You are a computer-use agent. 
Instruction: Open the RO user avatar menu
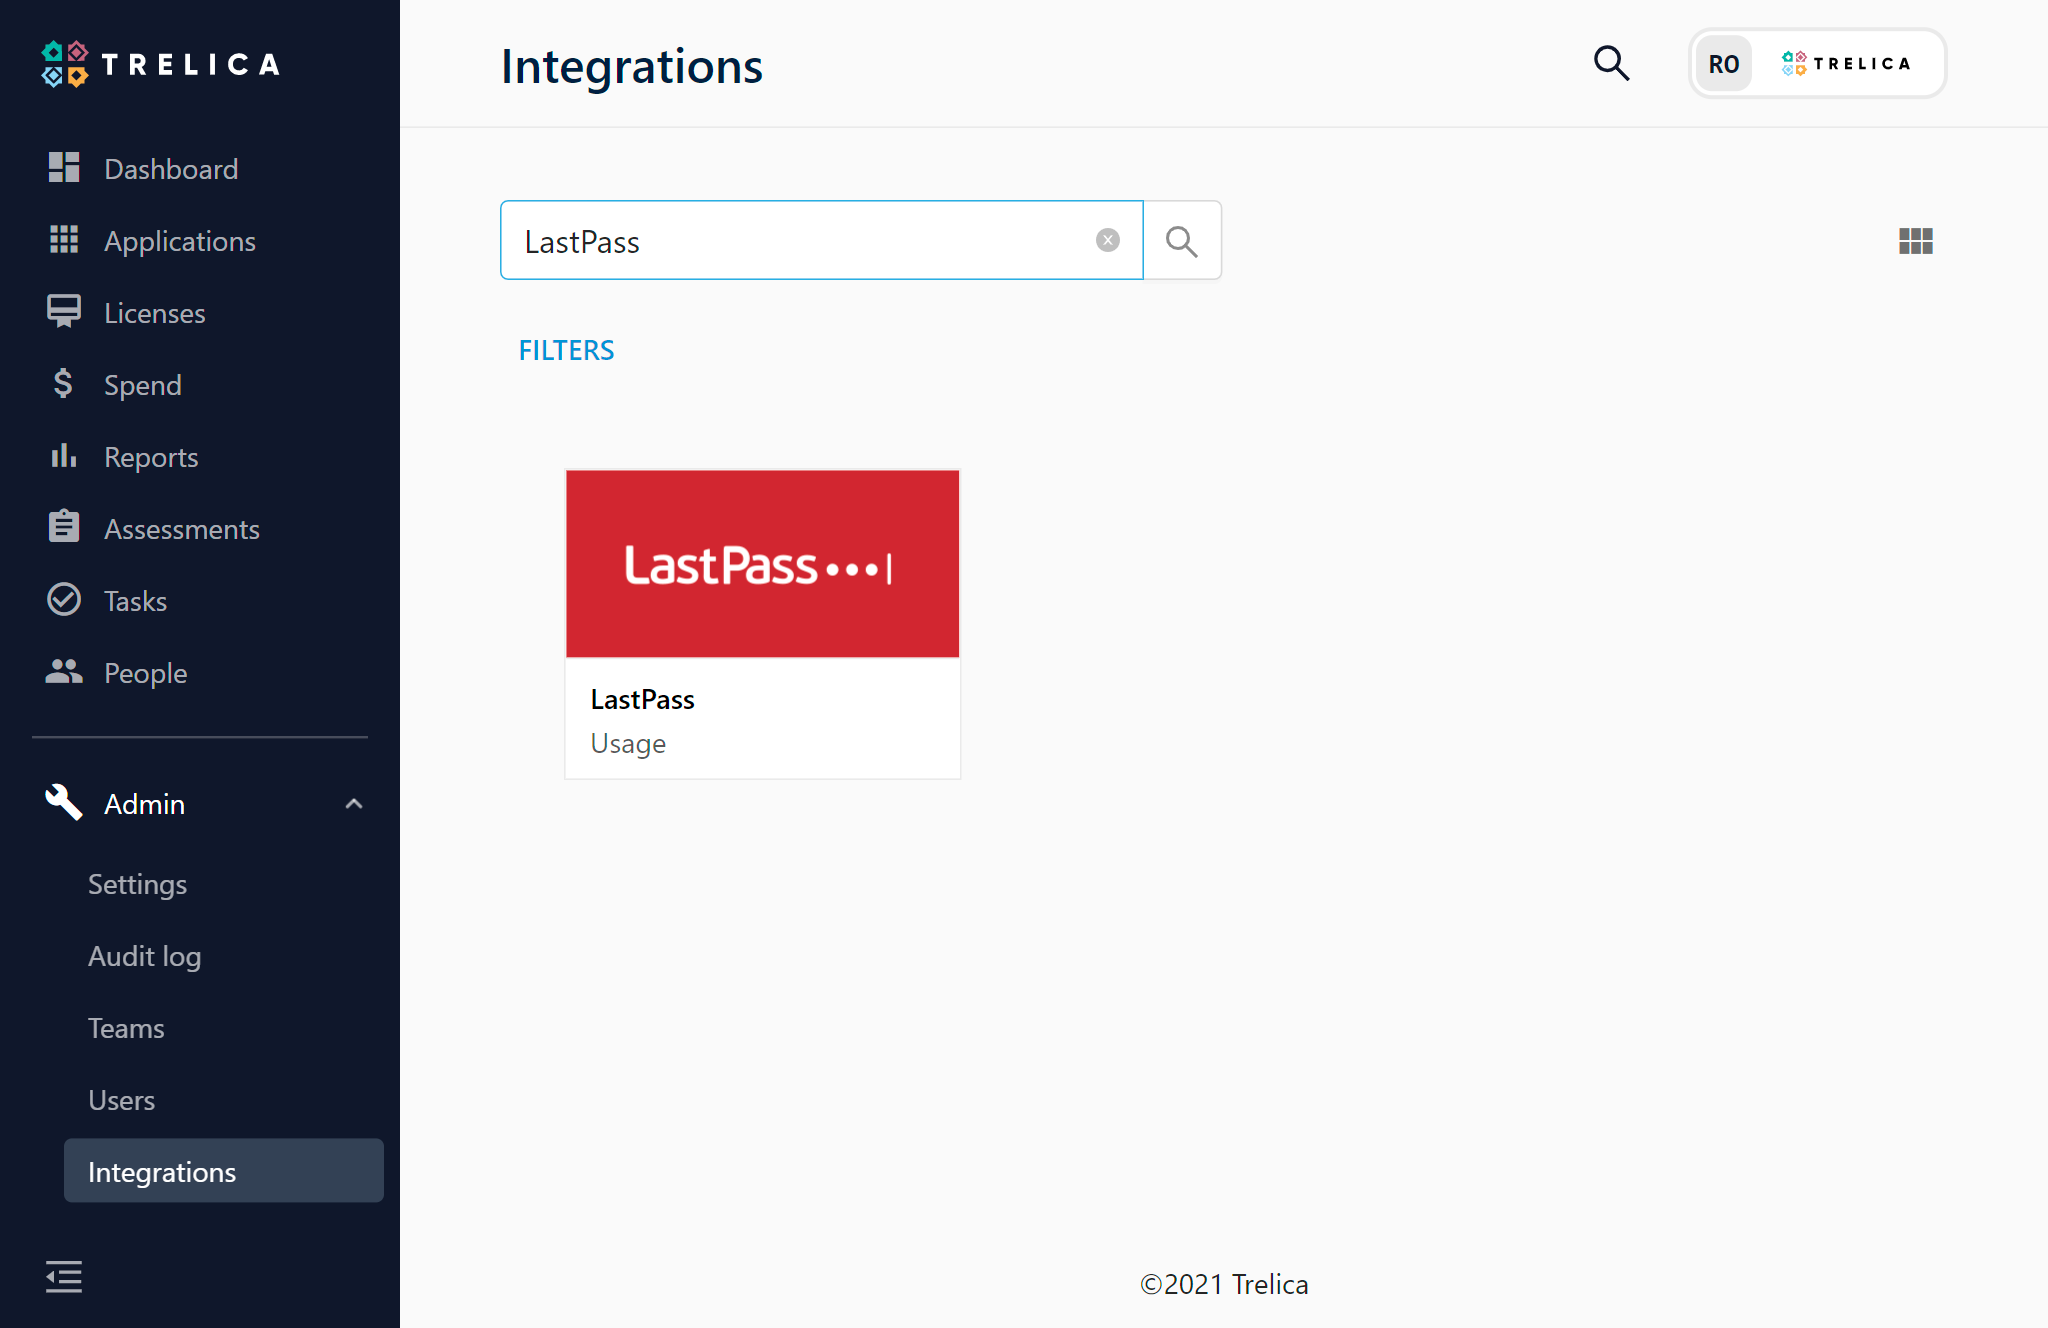pyautogui.click(x=1724, y=63)
